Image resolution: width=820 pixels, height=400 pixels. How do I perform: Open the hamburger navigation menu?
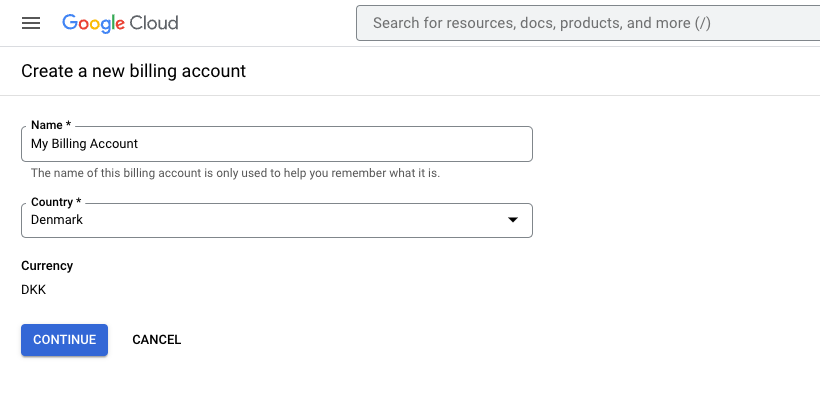click(x=31, y=23)
